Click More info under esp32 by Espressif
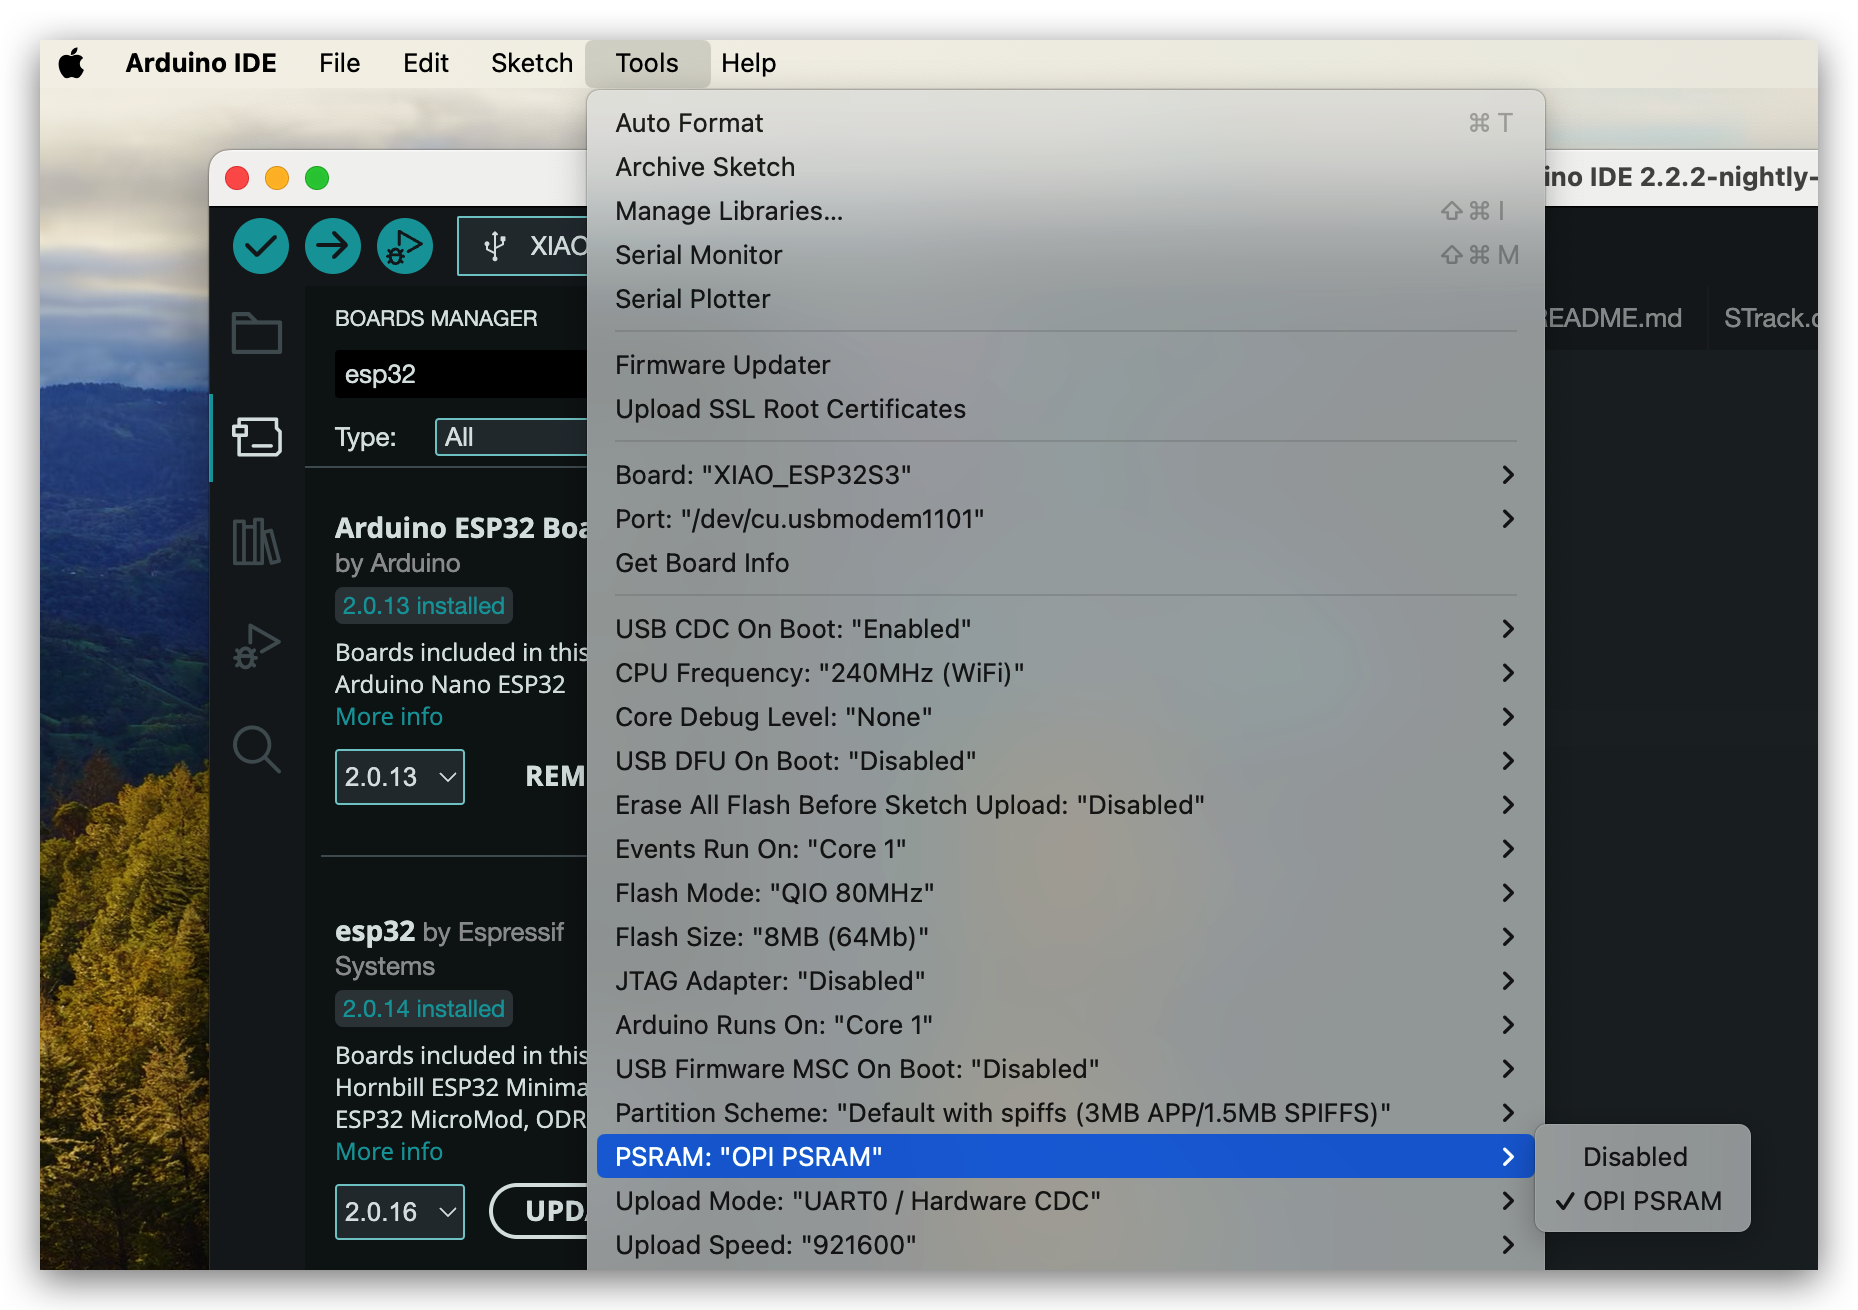 pos(389,1152)
